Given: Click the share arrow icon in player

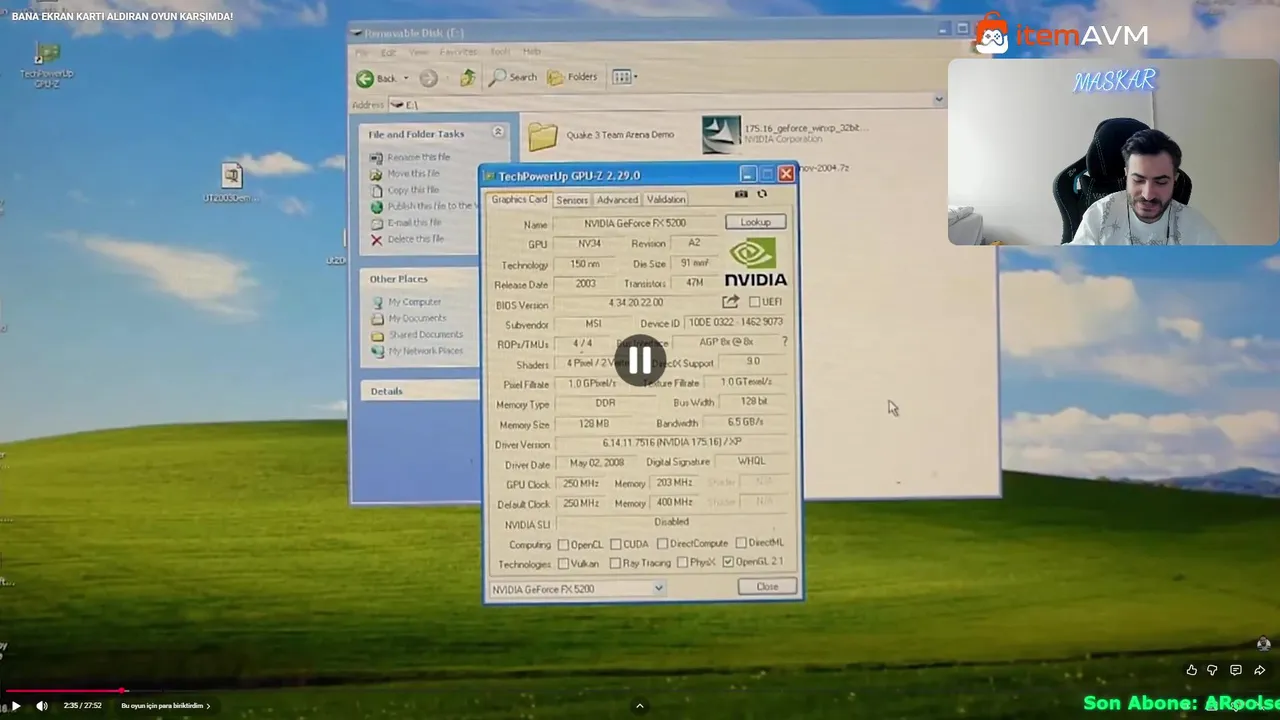Looking at the screenshot, I should pyautogui.click(x=1259, y=670).
